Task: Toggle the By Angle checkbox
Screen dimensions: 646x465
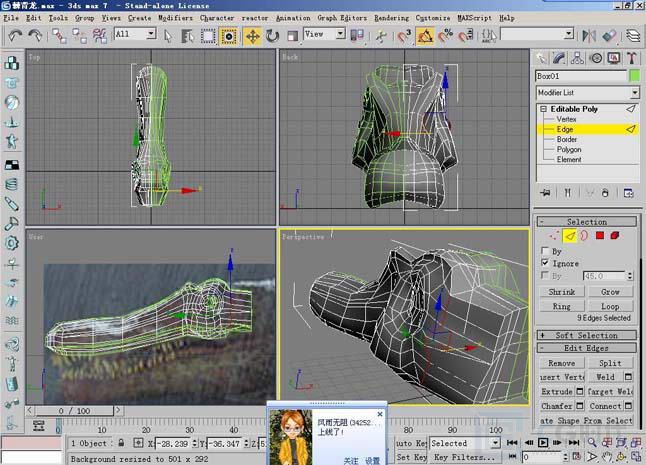Action: click(x=545, y=275)
